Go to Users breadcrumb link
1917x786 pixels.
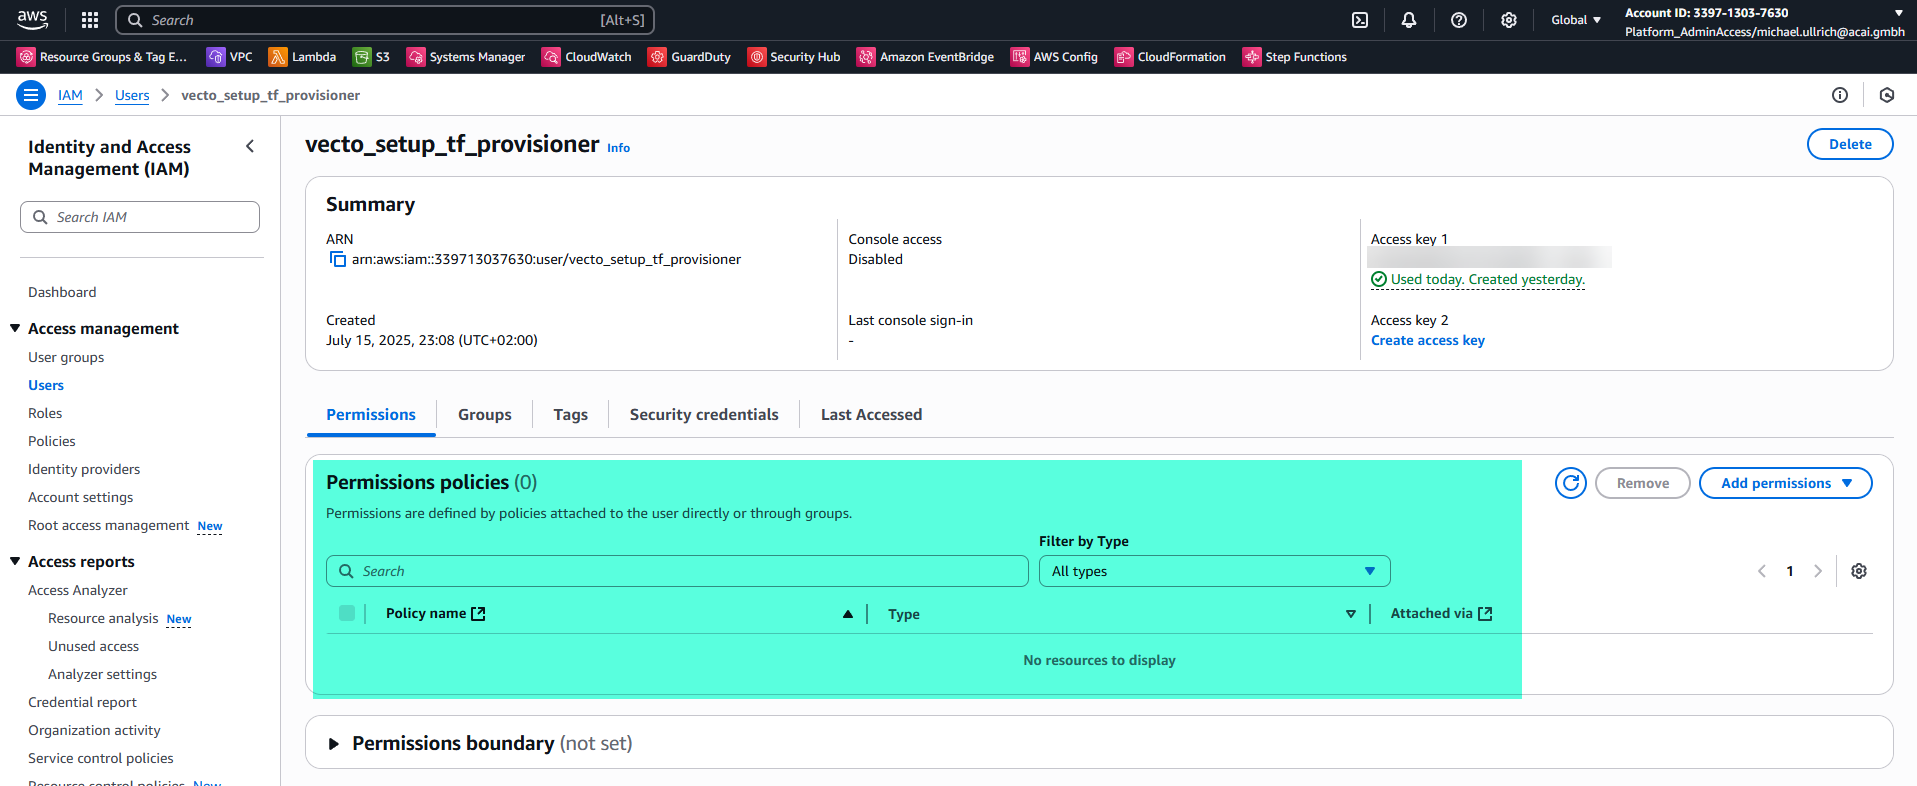coord(132,95)
